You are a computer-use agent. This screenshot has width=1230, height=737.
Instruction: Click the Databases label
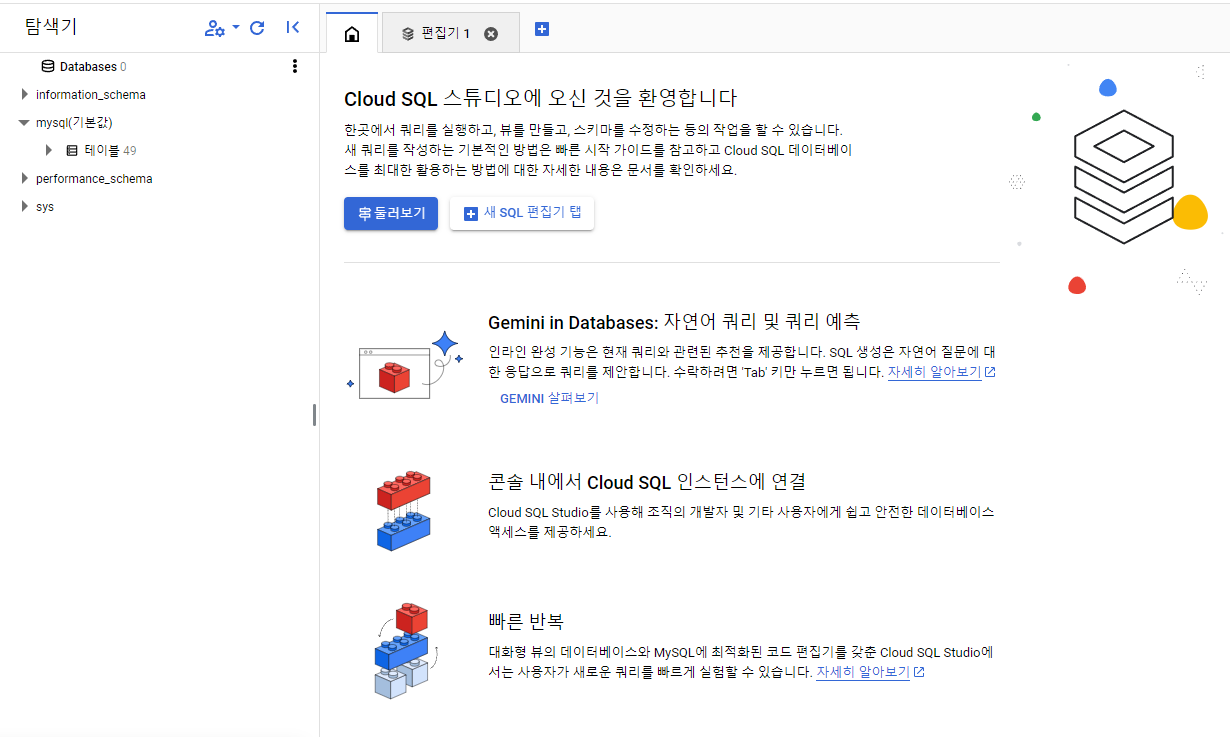[88, 67]
